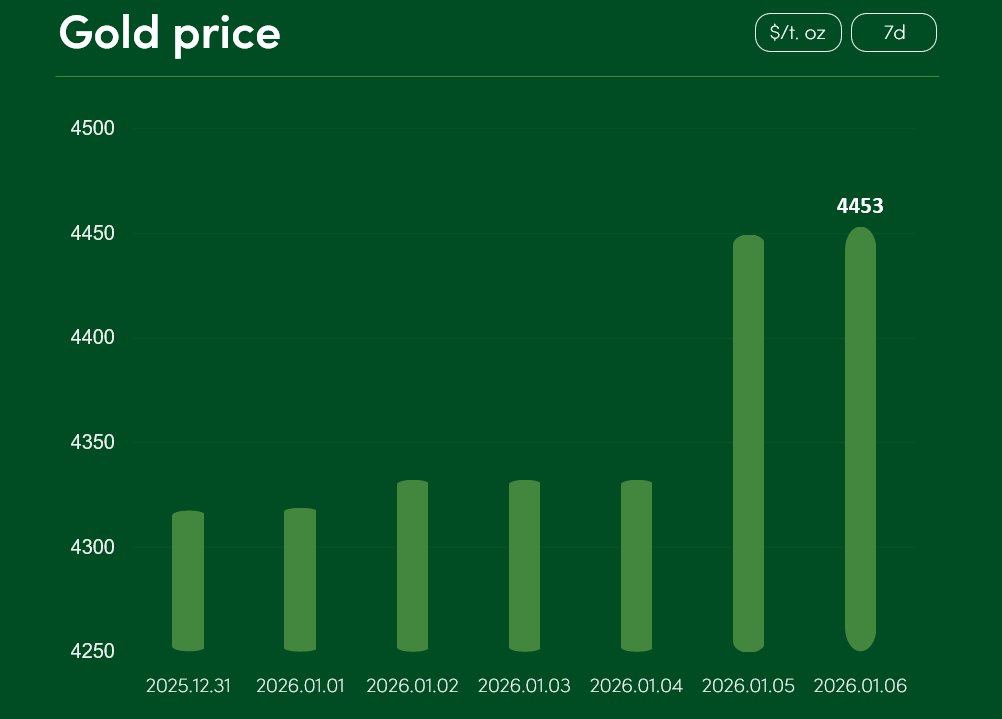Click the 4450 y-axis label
Image resolution: width=1002 pixels, height=719 pixels.
pyautogui.click(x=93, y=233)
